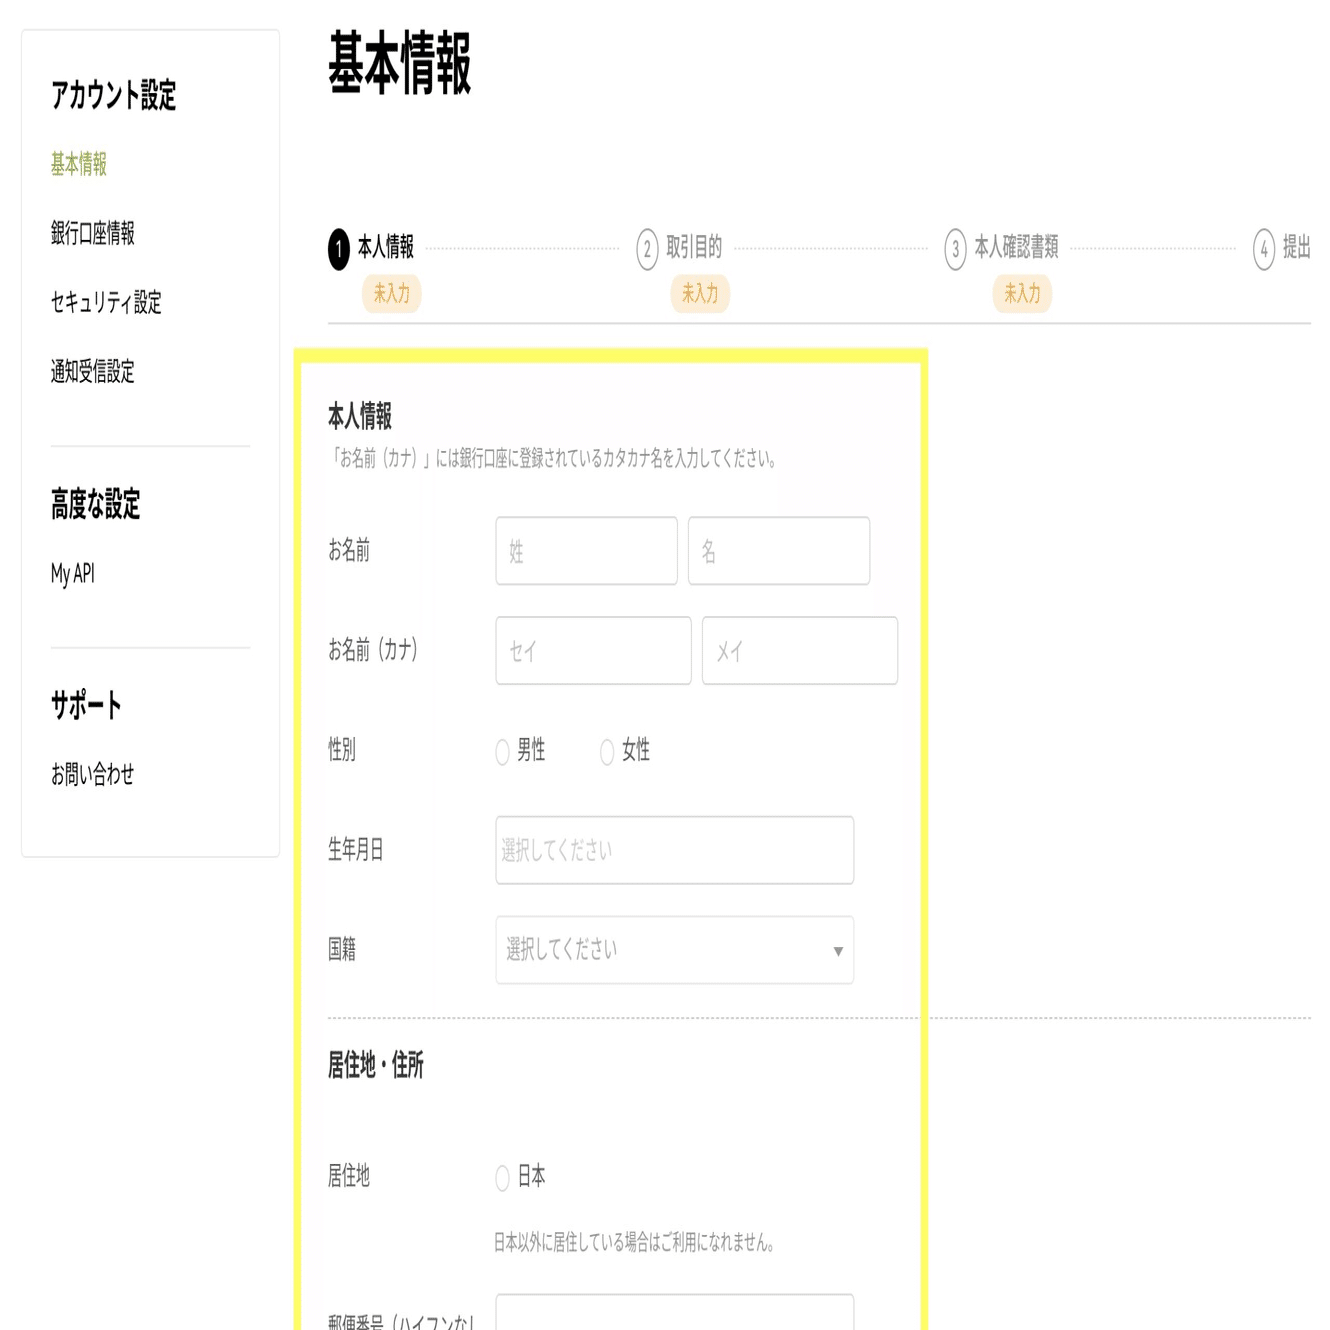Select the 男性 gender radio button
This screenshot has width=1330, height=1330.
(x=502, y=752)
